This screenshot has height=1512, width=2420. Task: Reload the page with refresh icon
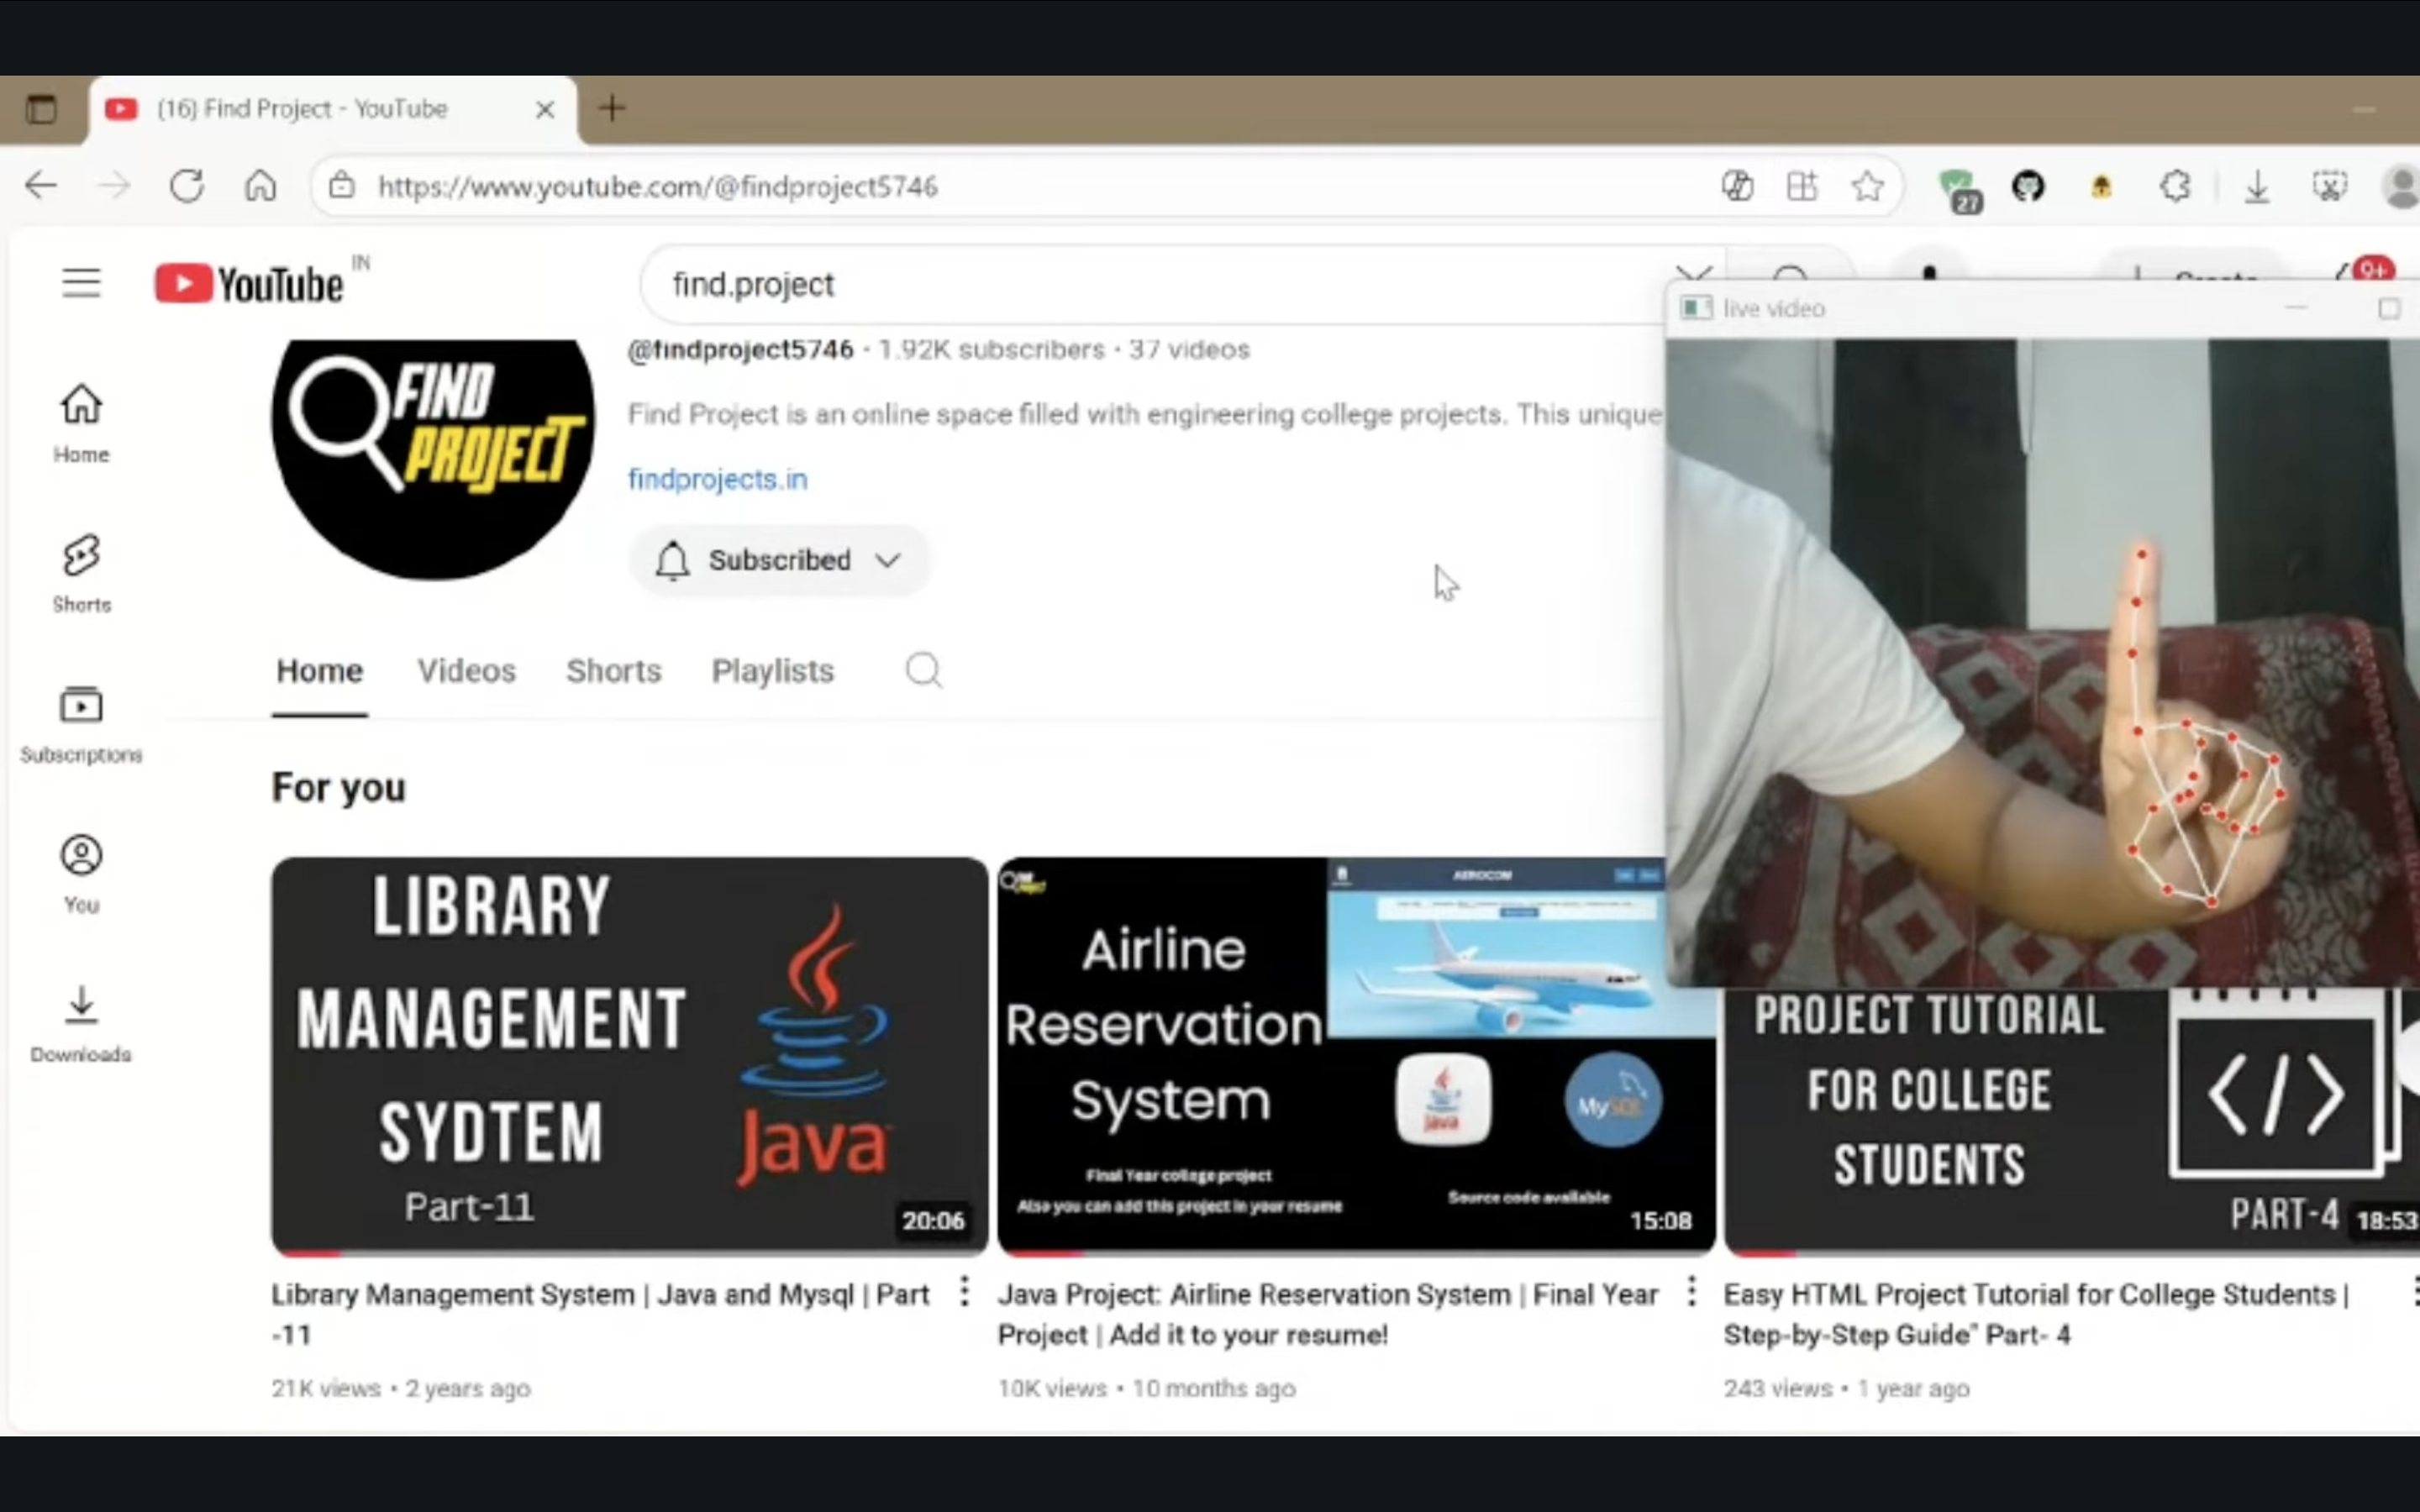[x=187, y=185]
